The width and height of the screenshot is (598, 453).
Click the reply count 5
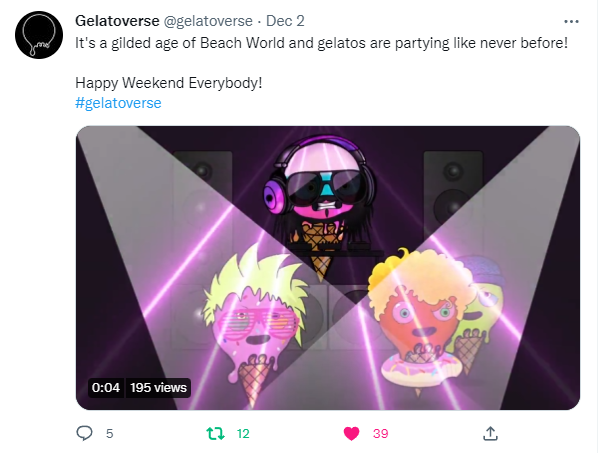click(109, 434)
